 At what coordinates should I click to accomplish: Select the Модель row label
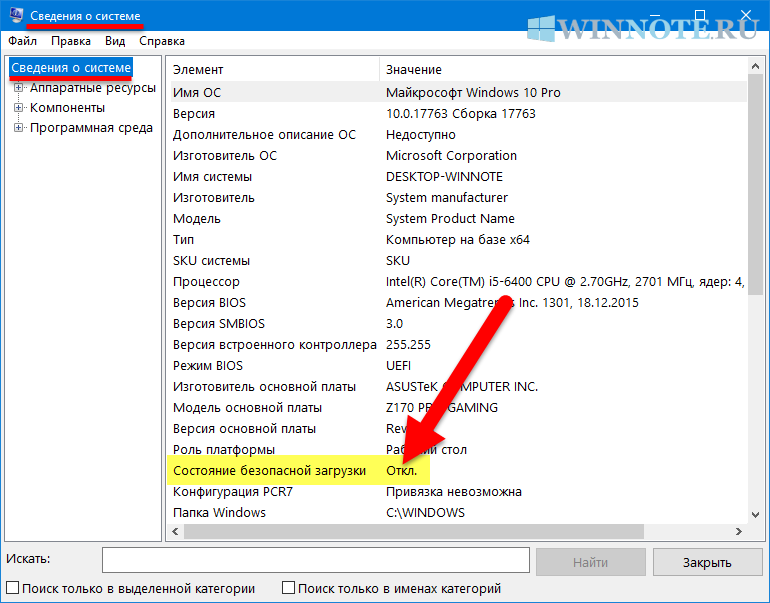tap(197, 219)
